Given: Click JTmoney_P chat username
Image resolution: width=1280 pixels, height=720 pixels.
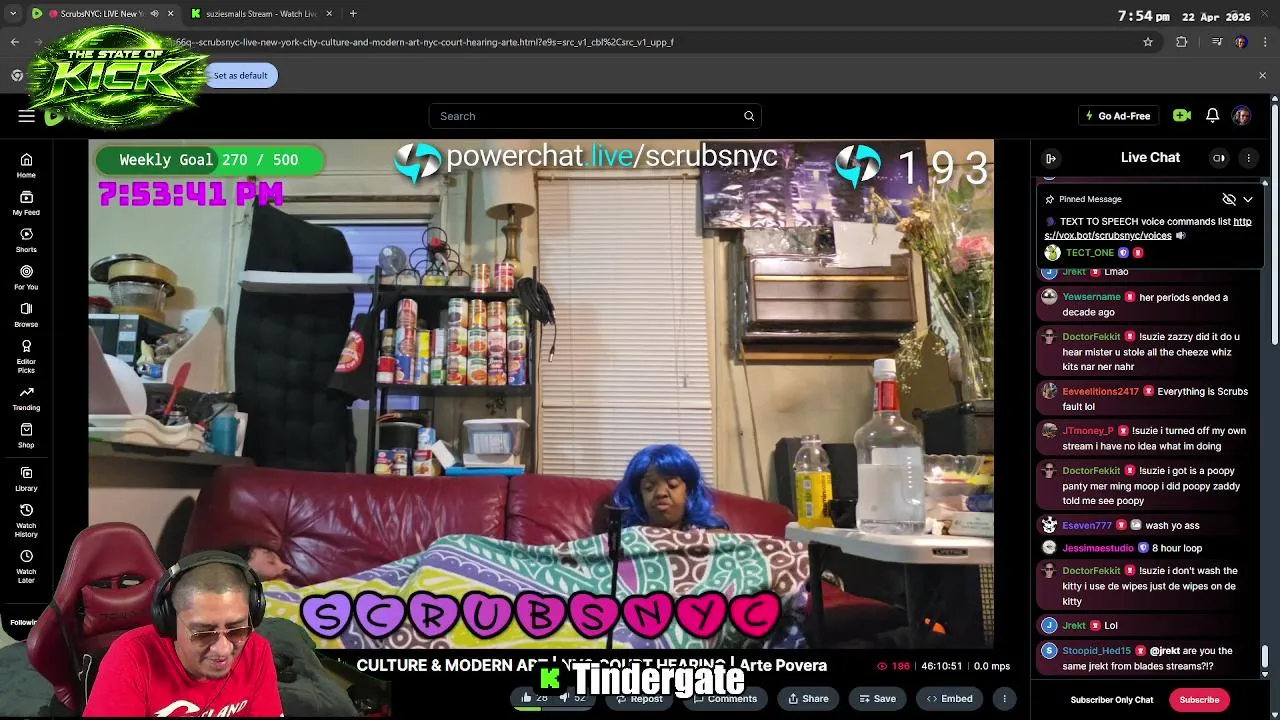Looking at the screenshot, I should (x=1088, y=431).
